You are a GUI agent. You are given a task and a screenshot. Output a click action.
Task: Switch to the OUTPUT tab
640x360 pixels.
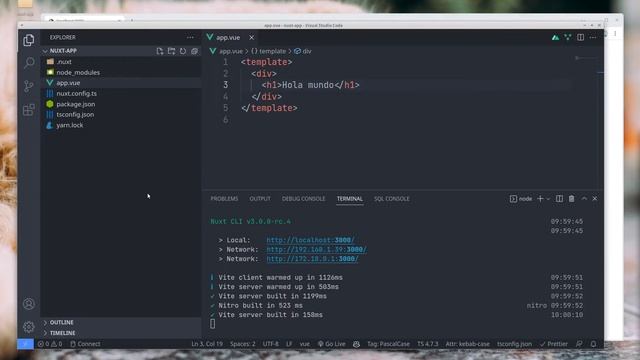coord(260,199)
